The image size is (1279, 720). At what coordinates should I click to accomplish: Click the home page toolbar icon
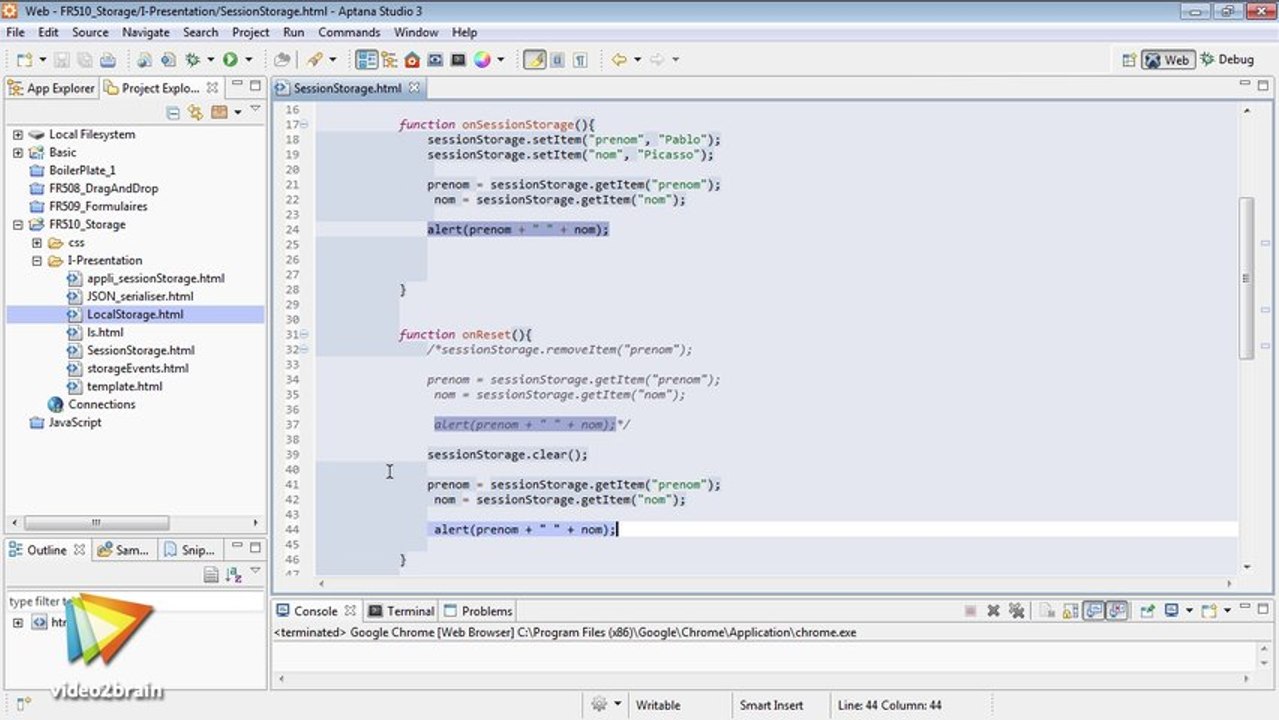coord(412,60)
